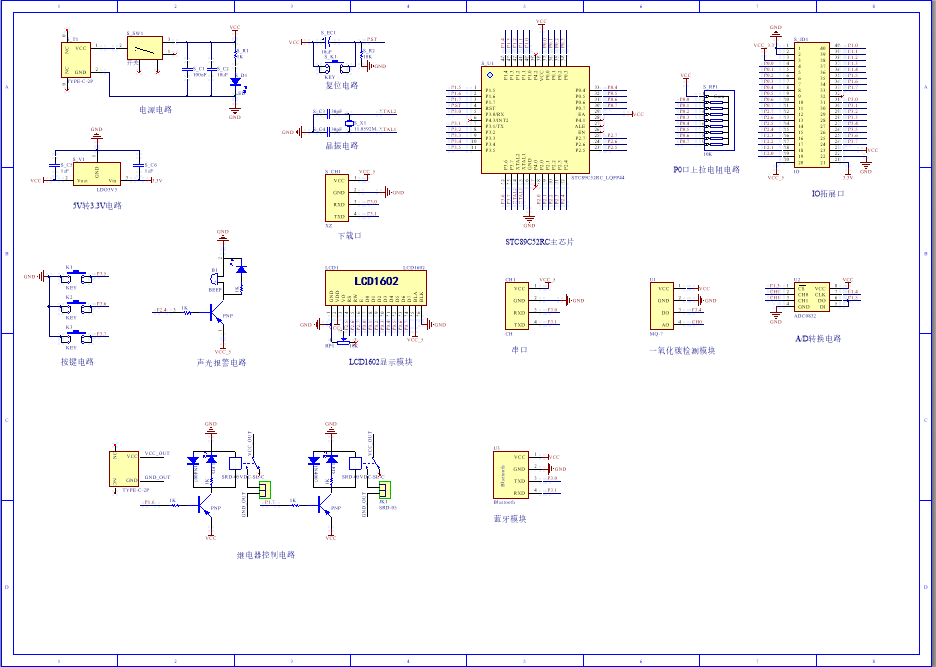Click the B1 BEEP buzzer symbol
936x667 pixels.
[216, 279]
